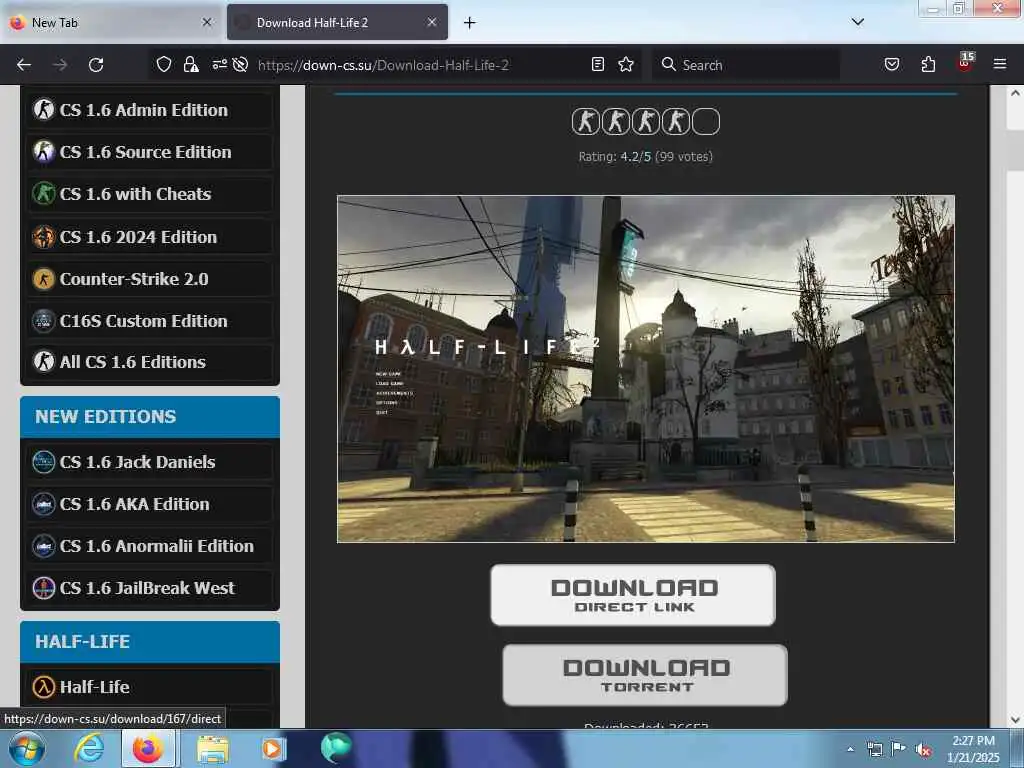Click the autoplay blocked icon in address bar
This screenshot has height=768, width=1024.
tap(240, 64)
